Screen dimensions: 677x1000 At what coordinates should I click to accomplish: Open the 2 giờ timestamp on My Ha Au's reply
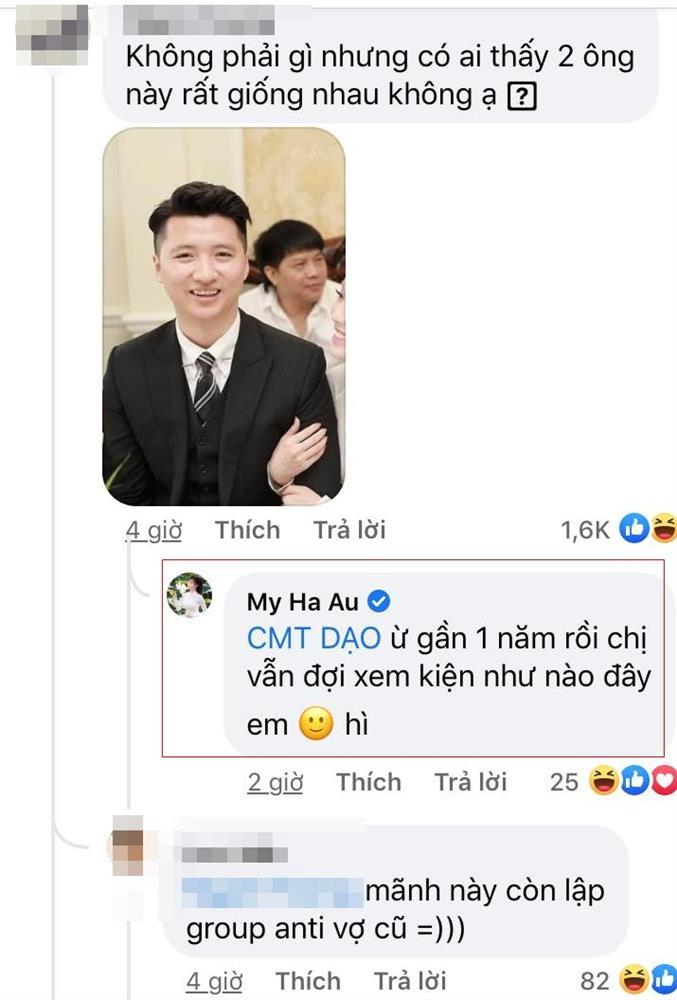coord(275,783)
